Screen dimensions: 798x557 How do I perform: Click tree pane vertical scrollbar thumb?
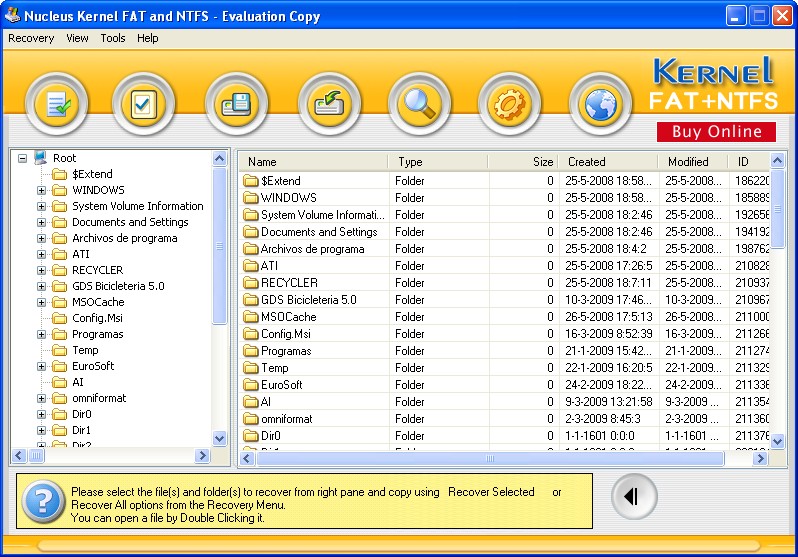pyautogui.click(x=219, y=245)
